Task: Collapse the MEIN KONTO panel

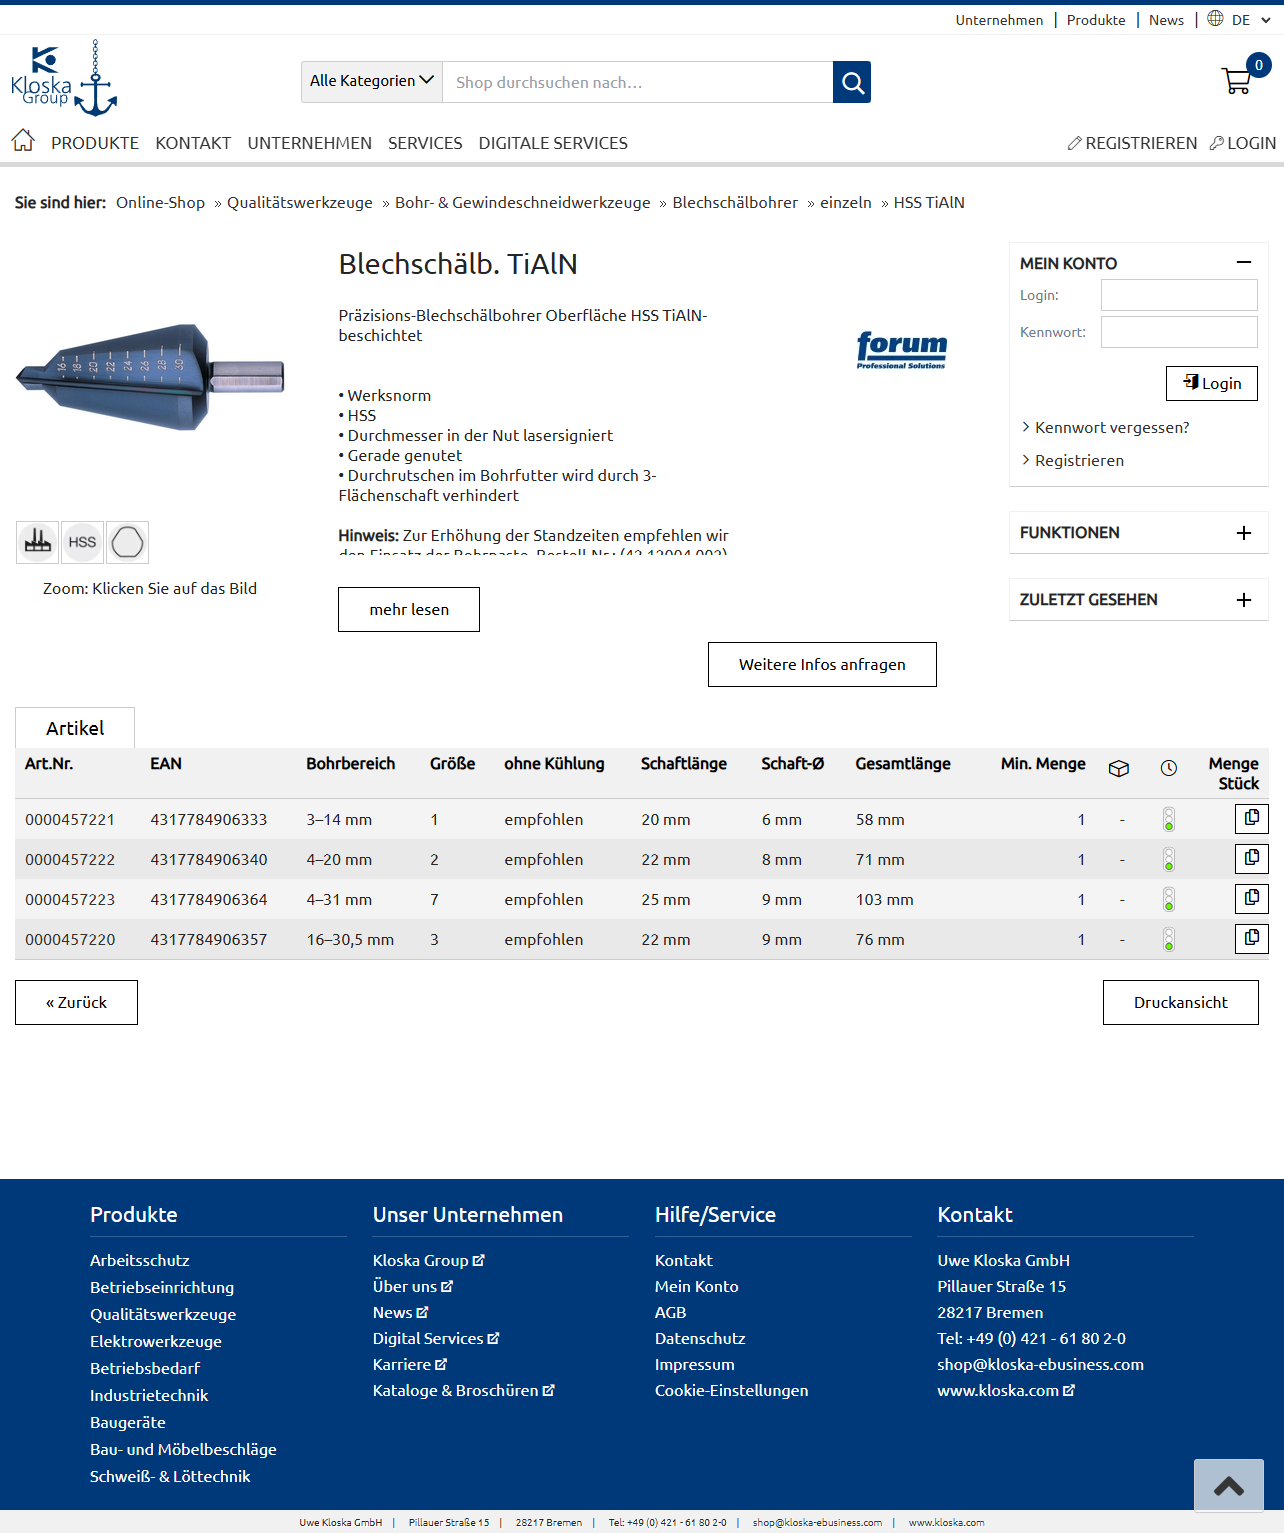Action: [x=1243, y=263]
